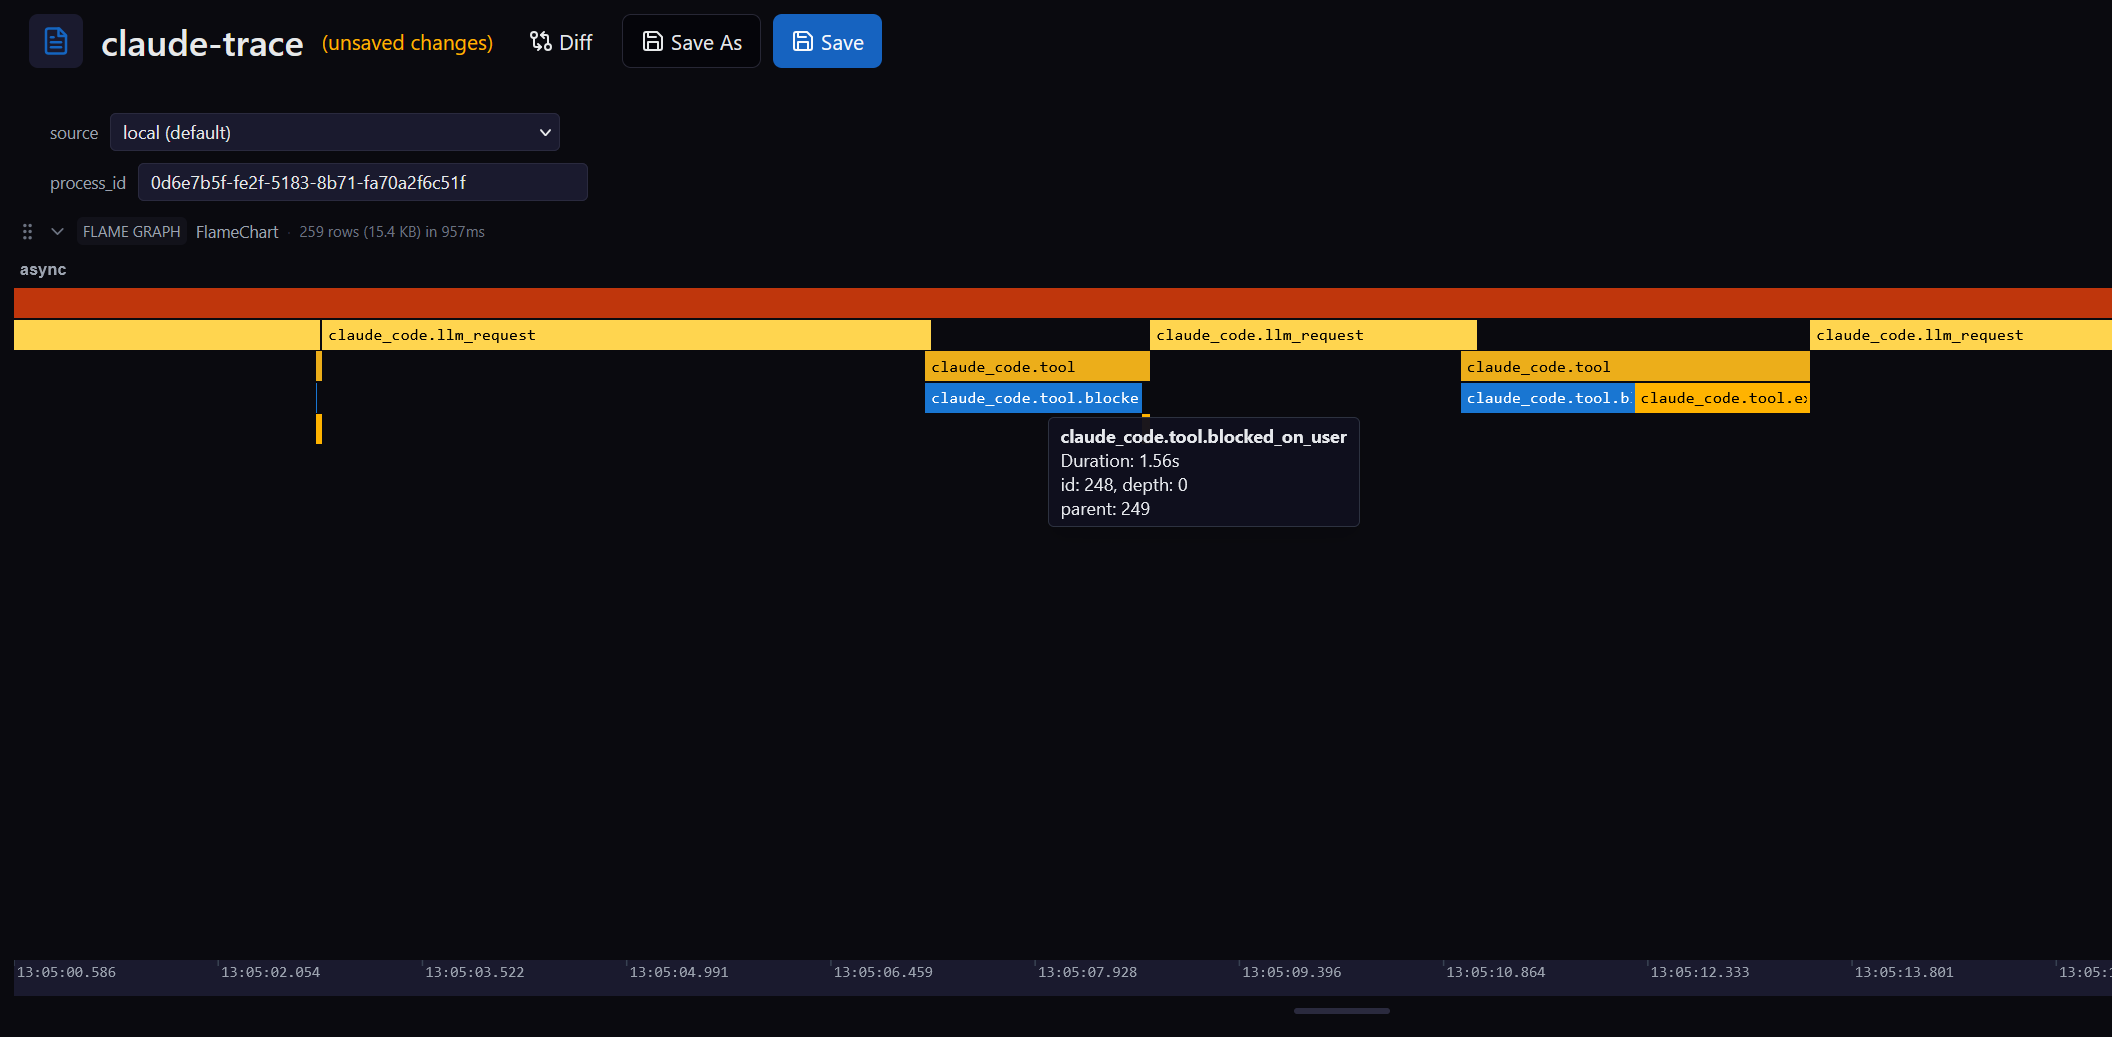Click the 13:05:00.586 time axis marker
Image resolution: width=2112 pixels, height=1037 pixels.
tap(66, 972)
